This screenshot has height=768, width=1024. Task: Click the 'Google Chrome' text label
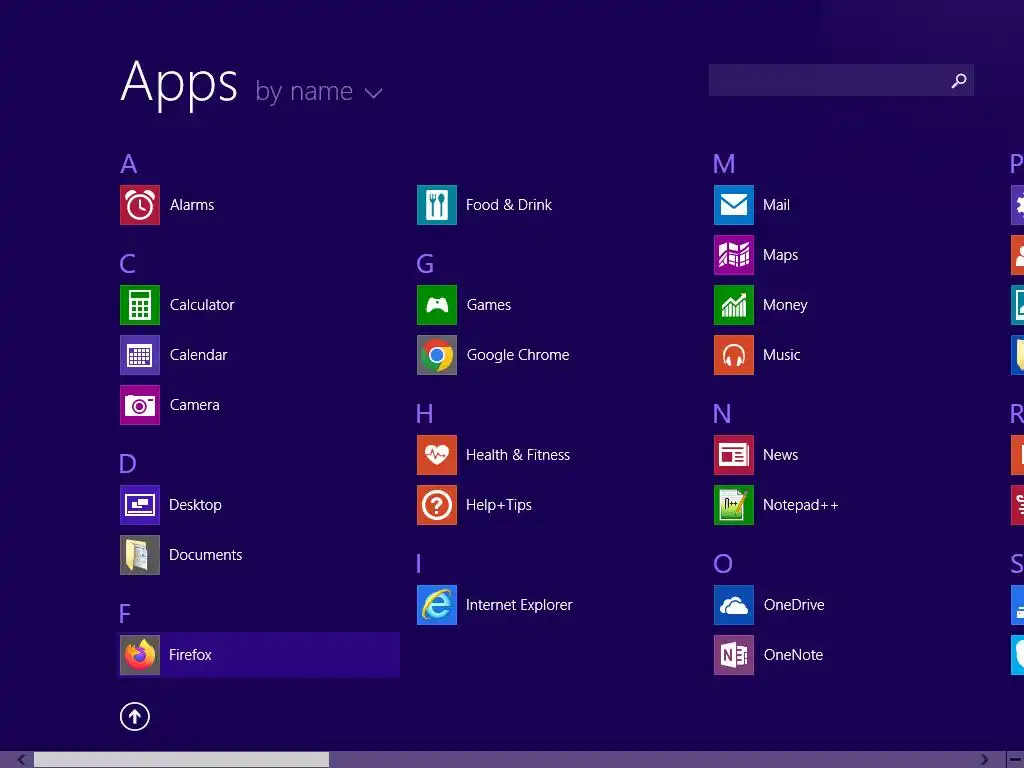click(518, 355)
